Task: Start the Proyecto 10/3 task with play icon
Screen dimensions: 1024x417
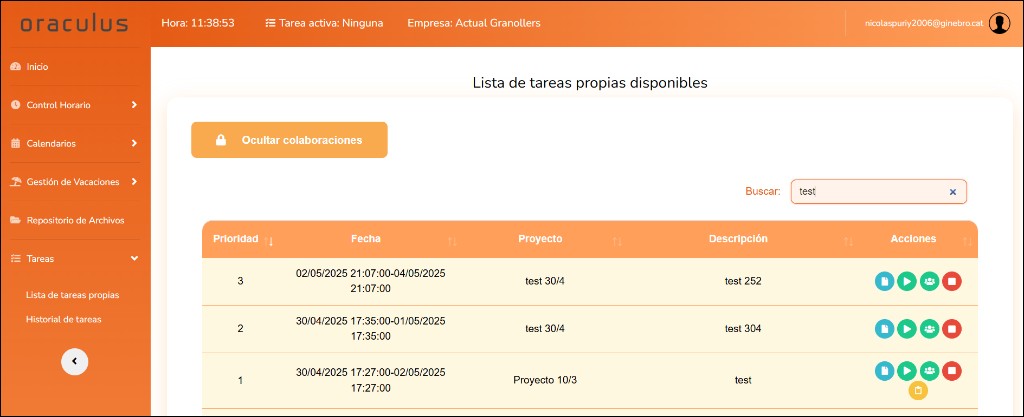Action: tap(906, 371)
